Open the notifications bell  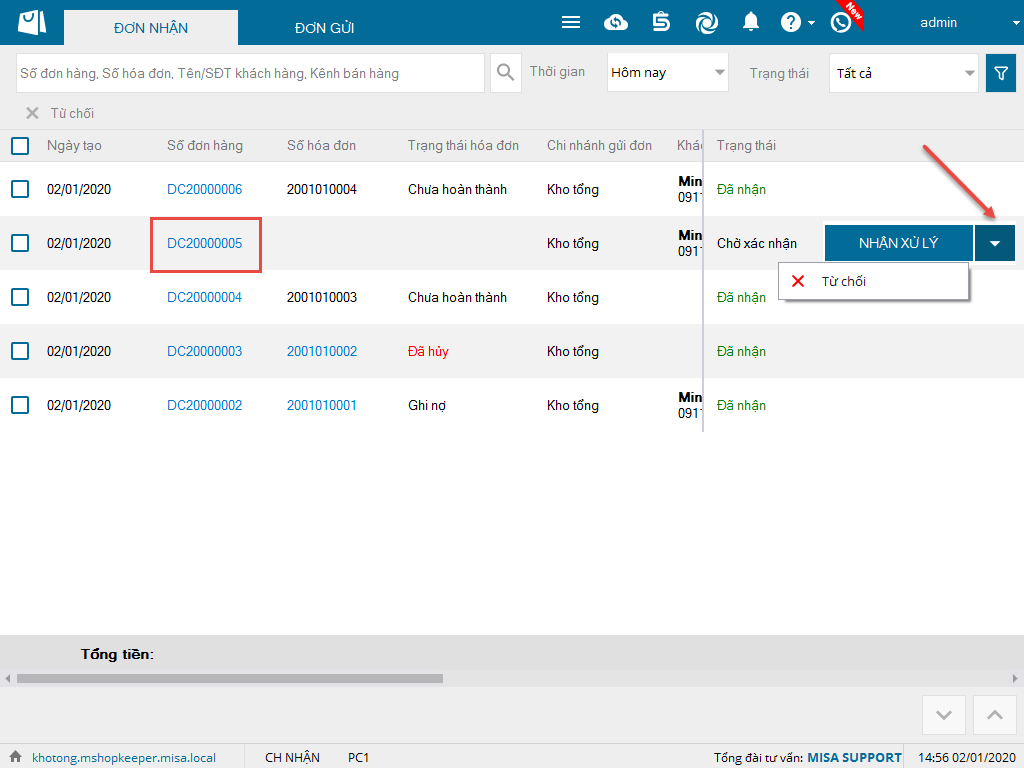point(751,22)
